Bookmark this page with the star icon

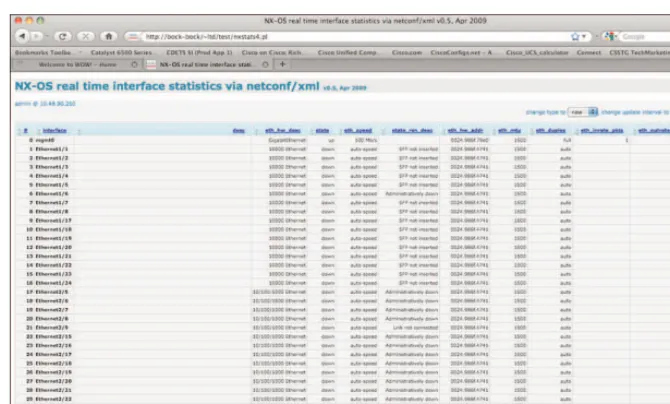point(575,37)
